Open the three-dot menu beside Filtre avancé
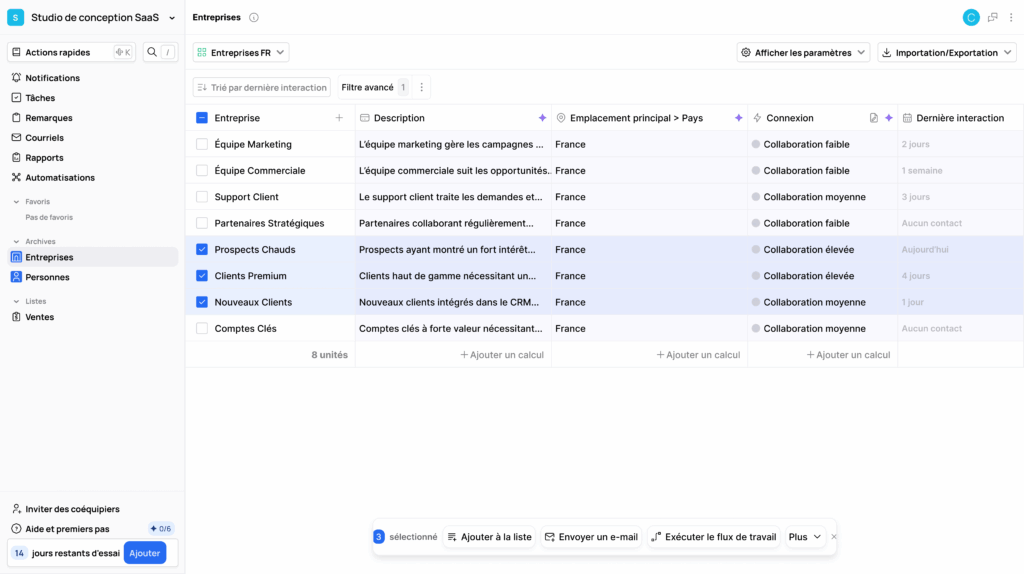Screen dimensions: 1024x574 pos(421,88)
